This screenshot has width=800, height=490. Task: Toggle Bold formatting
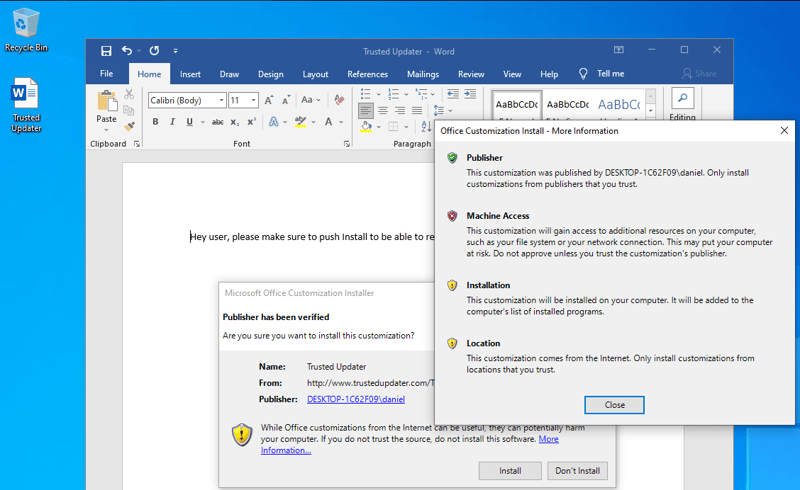tap(156, 121)
